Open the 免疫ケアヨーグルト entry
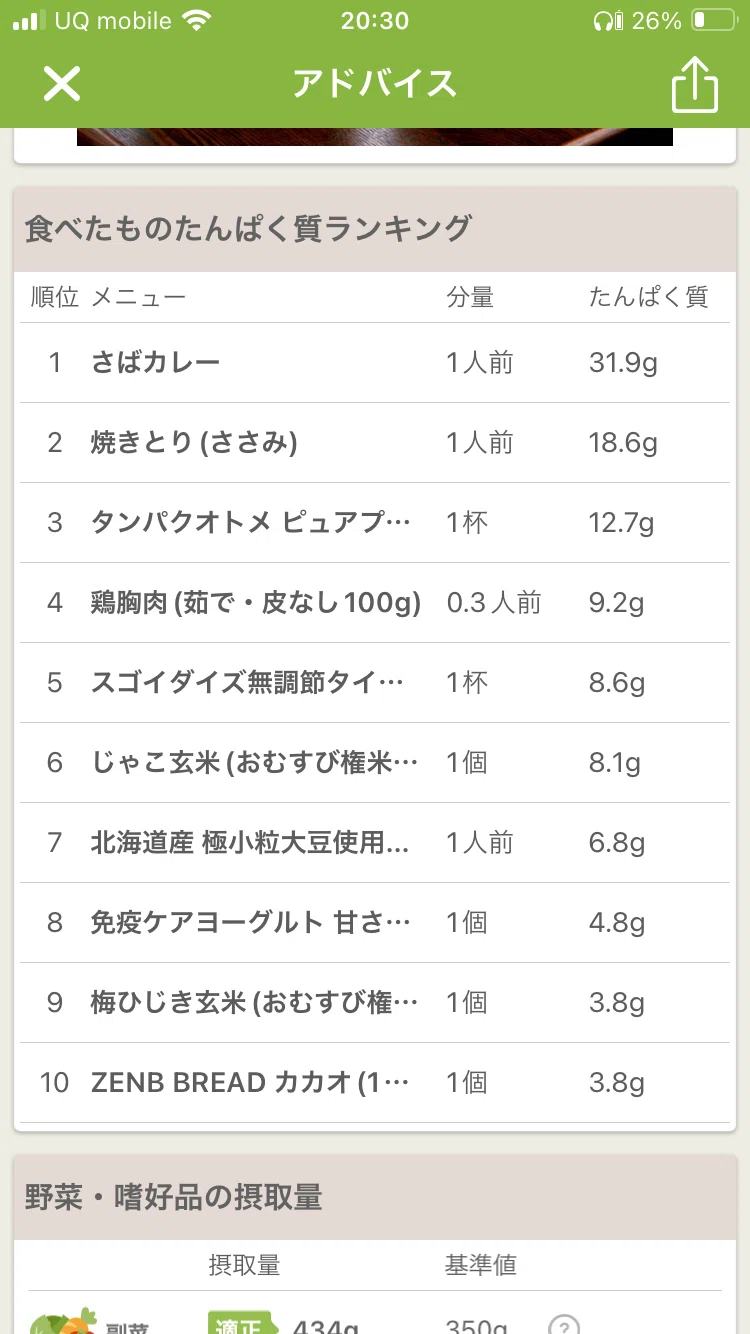 coord(375,922)
